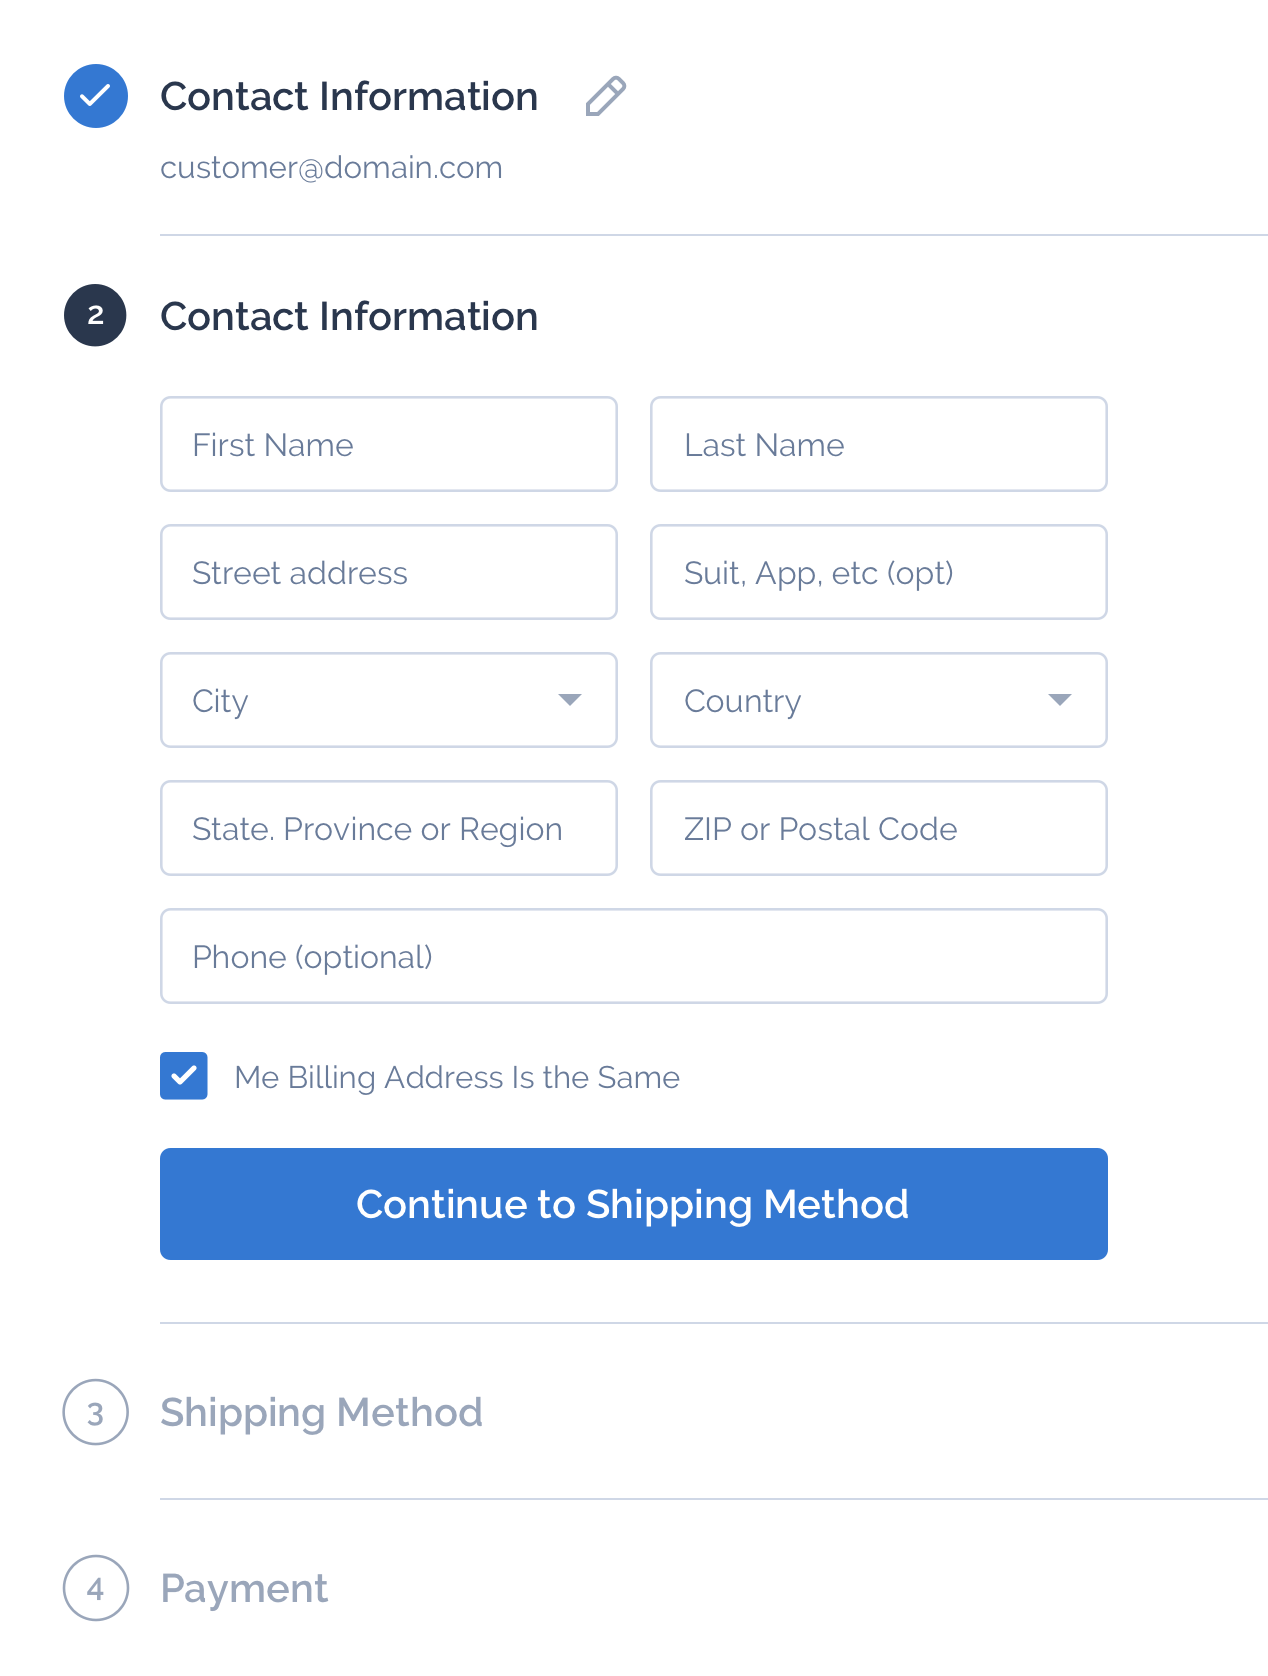The image size is (1268, 1676).
Task: Open the Shipping Method step heading
Action: pyautogui.click(x=321, y=1412)
